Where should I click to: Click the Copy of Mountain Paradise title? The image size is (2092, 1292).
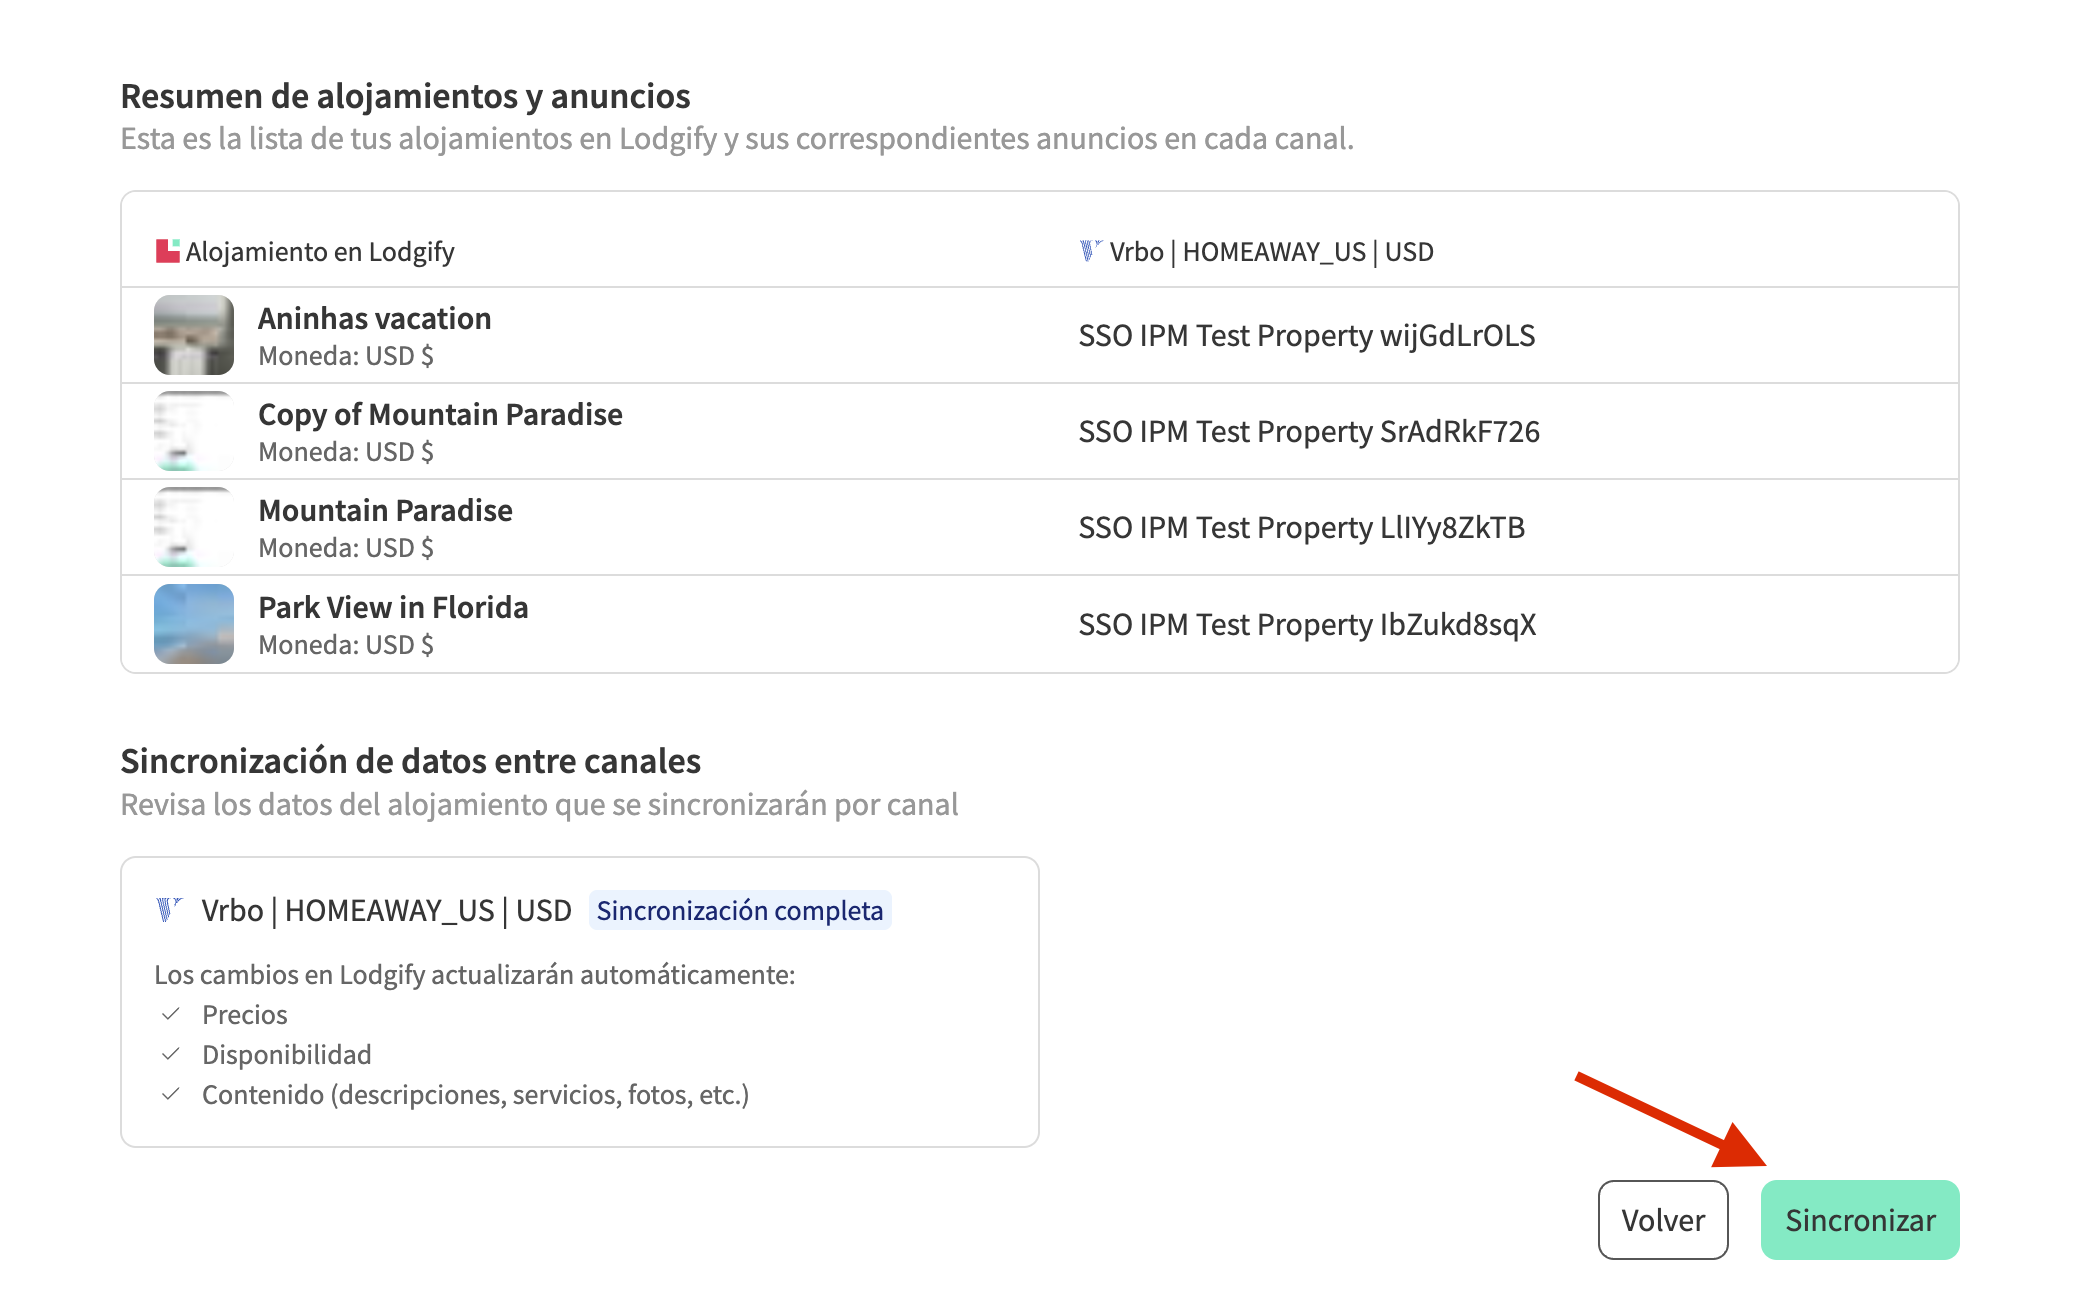coord(440,414)
